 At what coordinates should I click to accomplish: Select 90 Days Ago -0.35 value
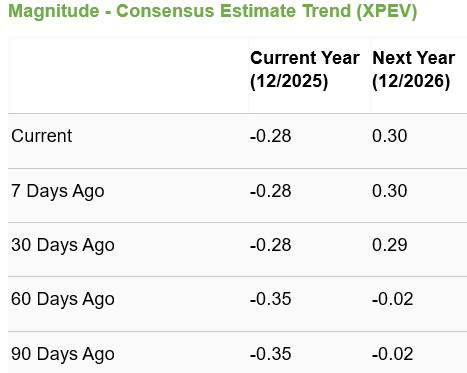pyautogui.click(x=271, y=354)
